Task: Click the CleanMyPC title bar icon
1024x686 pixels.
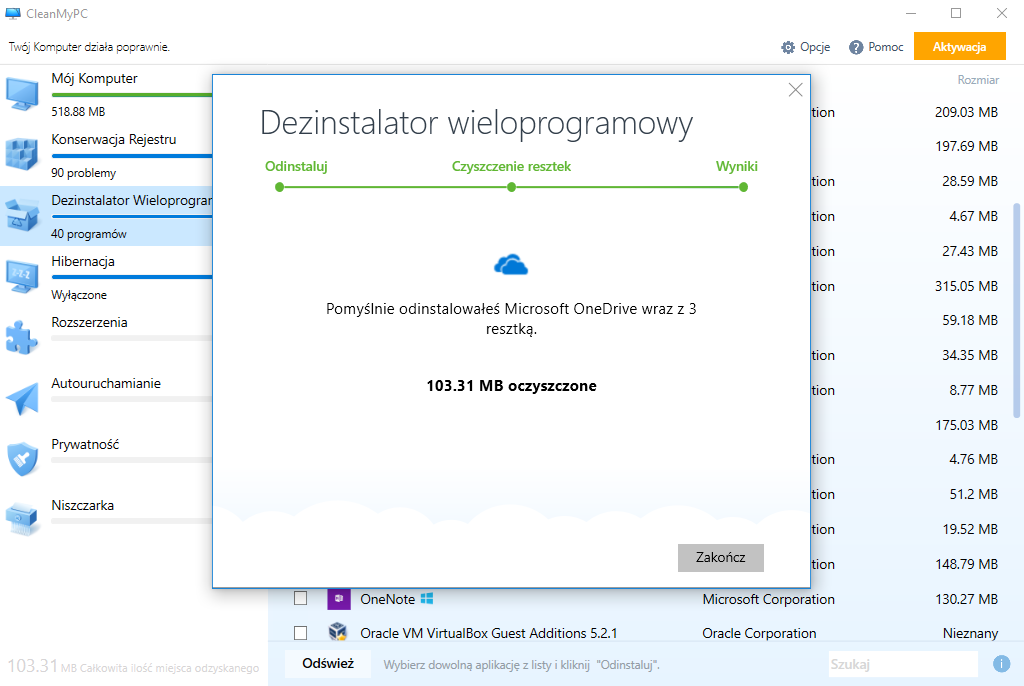Action: (x=12, y=13)
